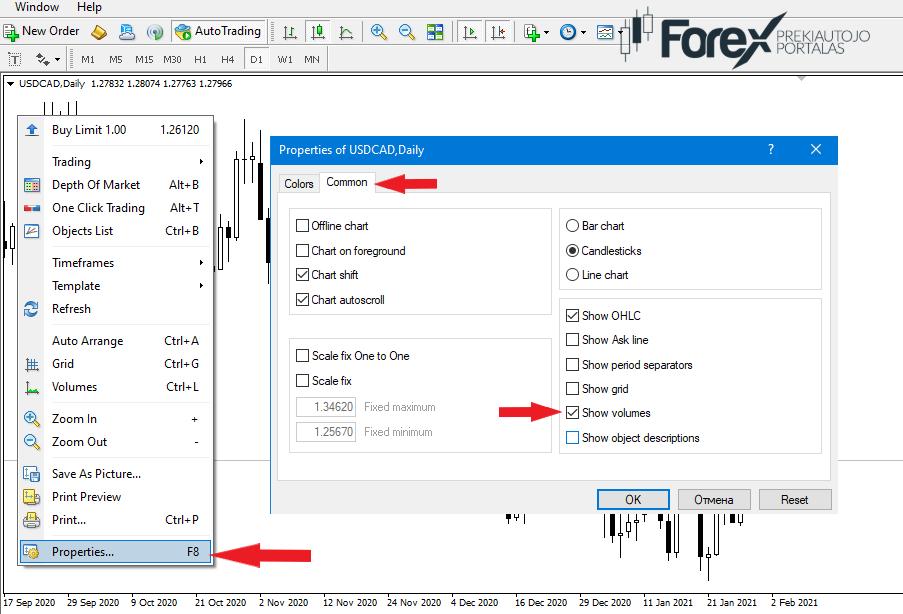903x614 pixels.
Task: Expand the Trading submenu arrow
Action: pos(201,161)
